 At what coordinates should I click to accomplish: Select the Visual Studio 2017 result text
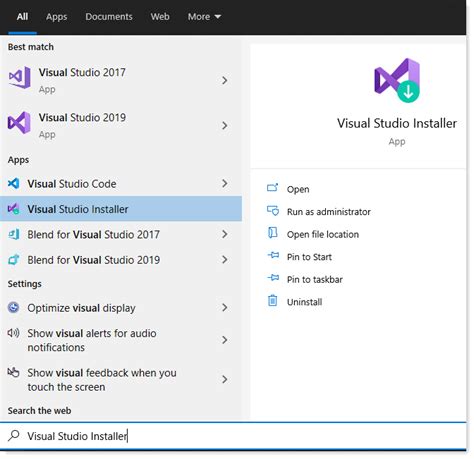tap(82, 72)
